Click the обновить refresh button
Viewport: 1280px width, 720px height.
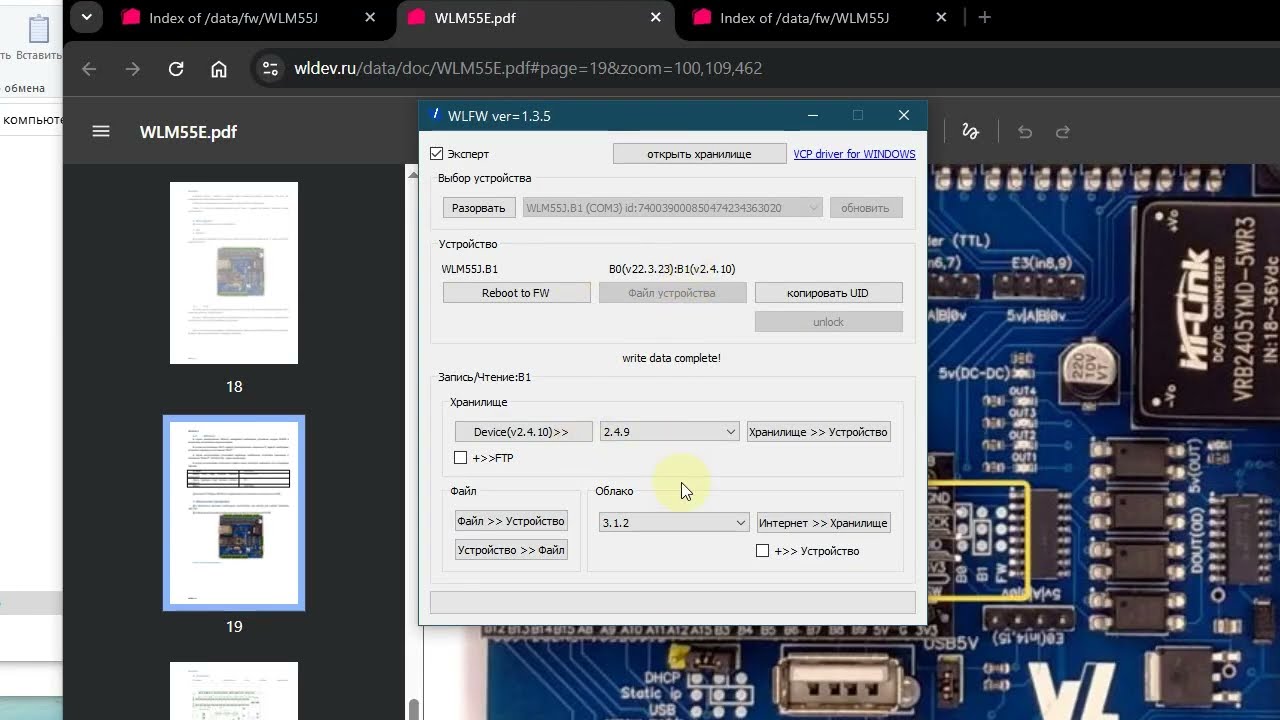[x=865, y=208]
